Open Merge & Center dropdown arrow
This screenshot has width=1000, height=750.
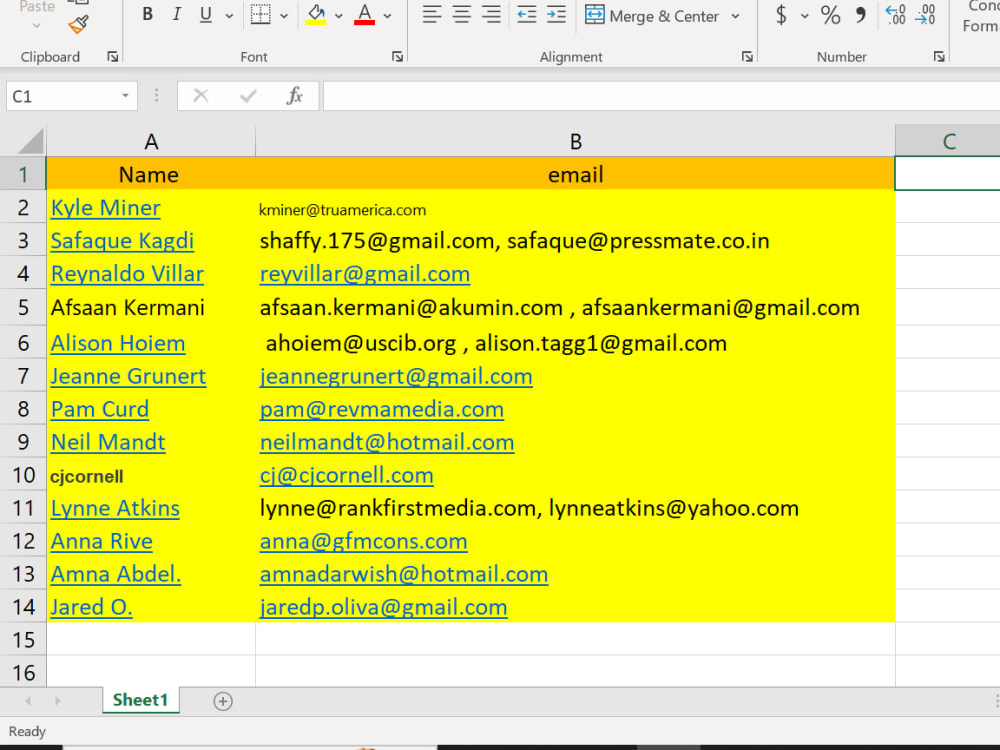pos(735,16)
